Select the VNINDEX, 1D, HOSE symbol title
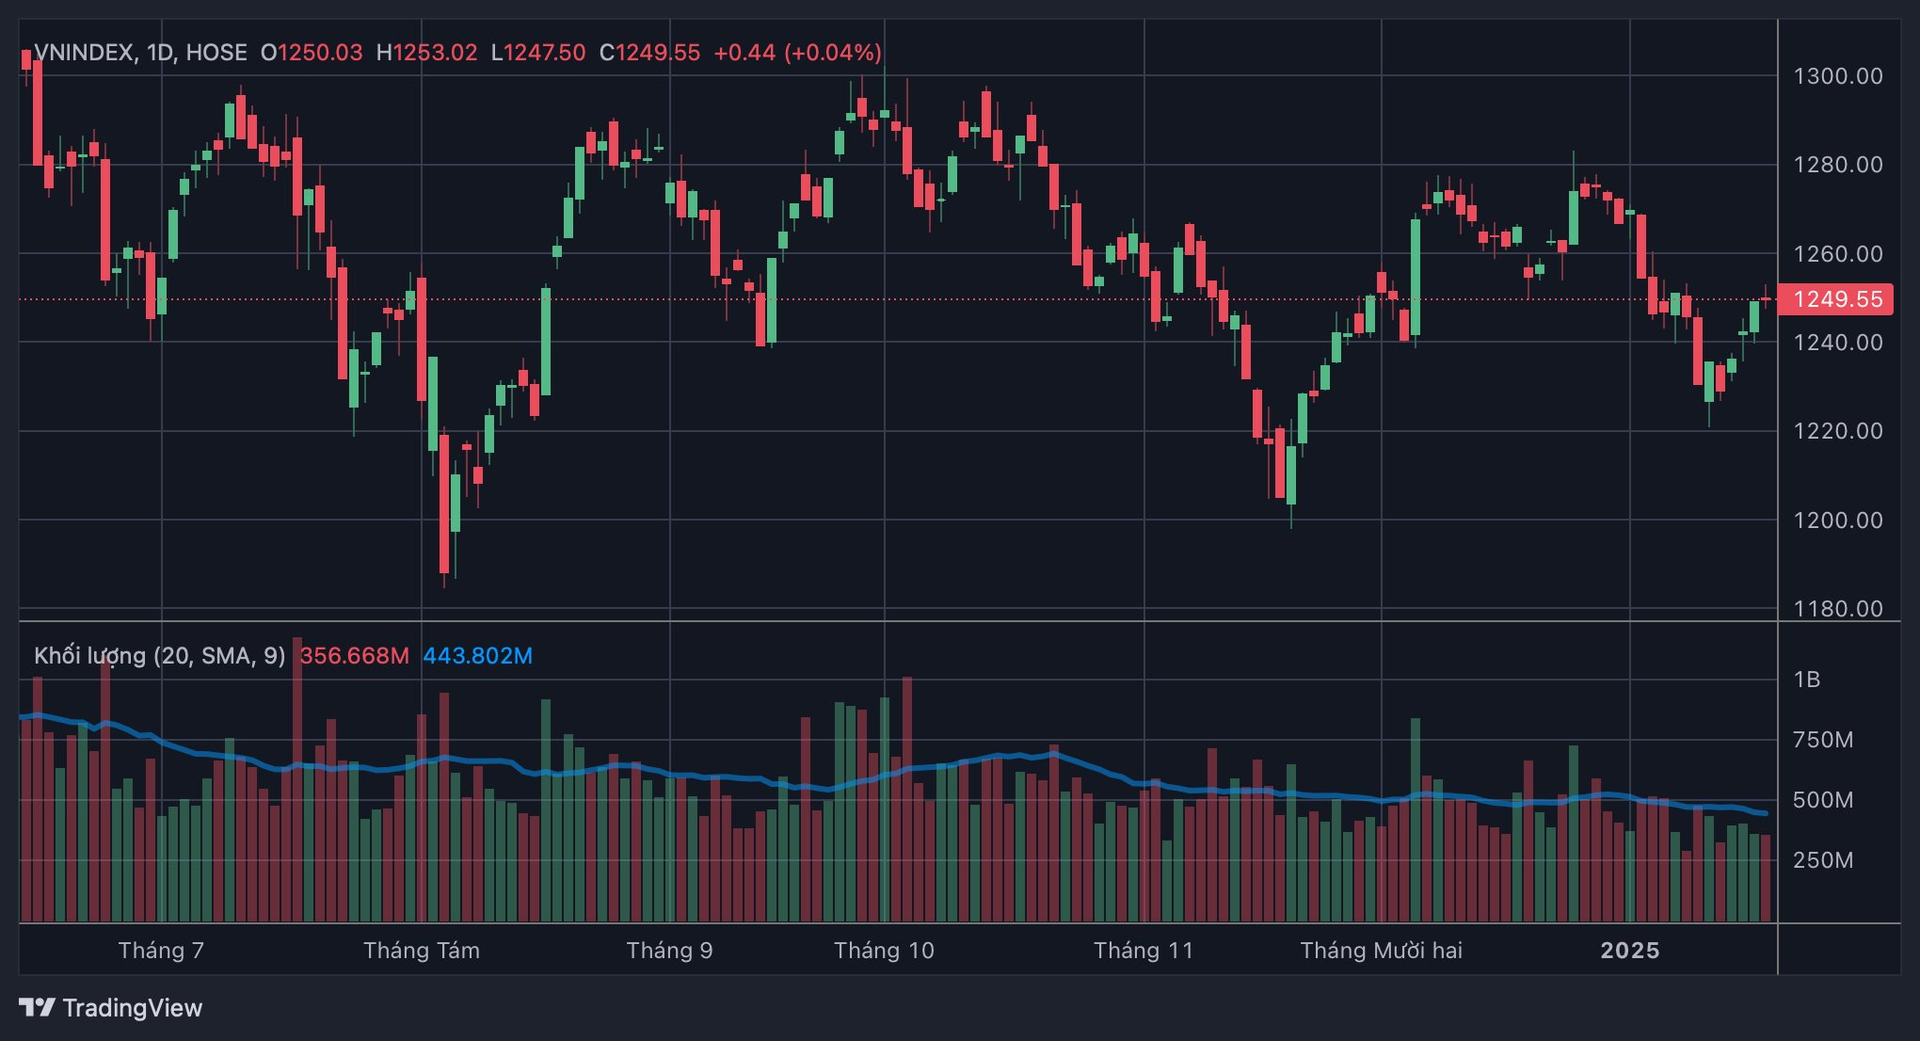The height and width of the screenshot is (1041, 1920). click(x=140, y=52)
